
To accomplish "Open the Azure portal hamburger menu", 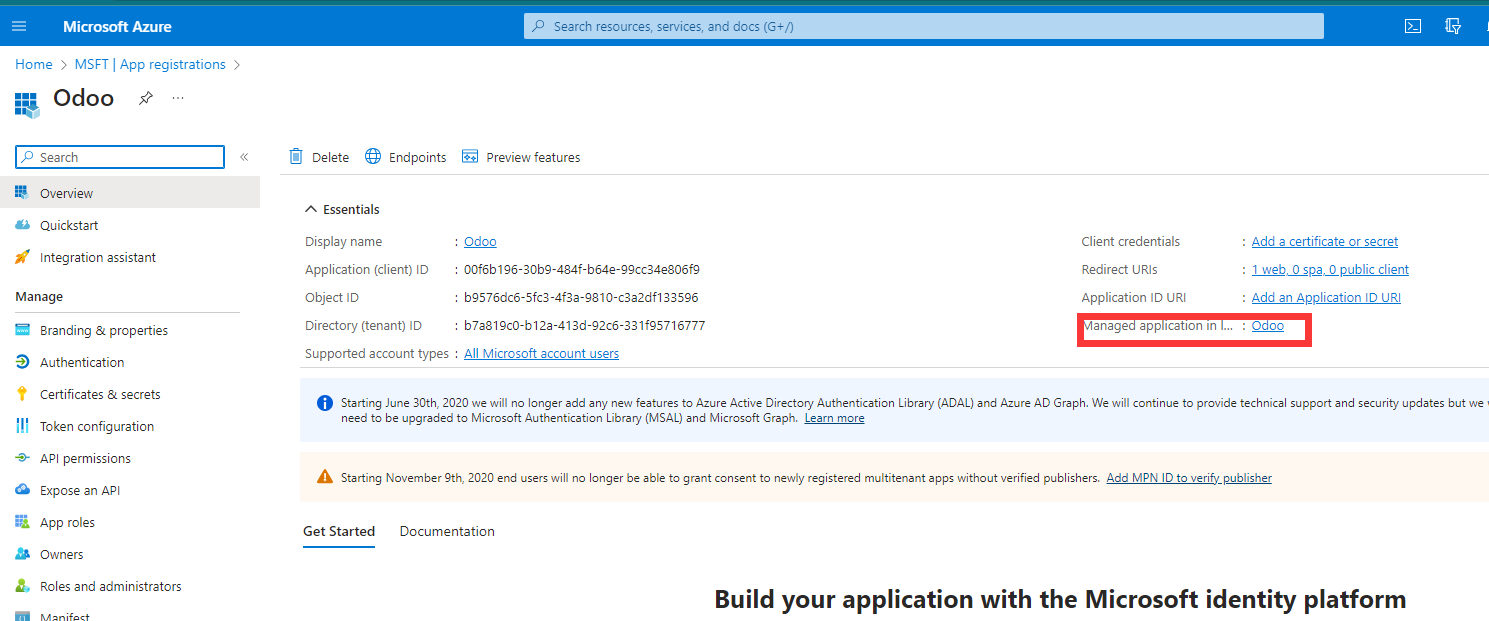I will [19, 26].
